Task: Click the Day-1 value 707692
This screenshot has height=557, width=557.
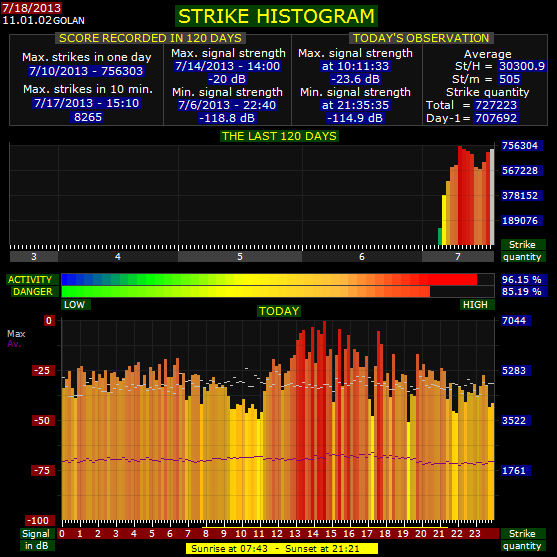Action: click(496, 118)
